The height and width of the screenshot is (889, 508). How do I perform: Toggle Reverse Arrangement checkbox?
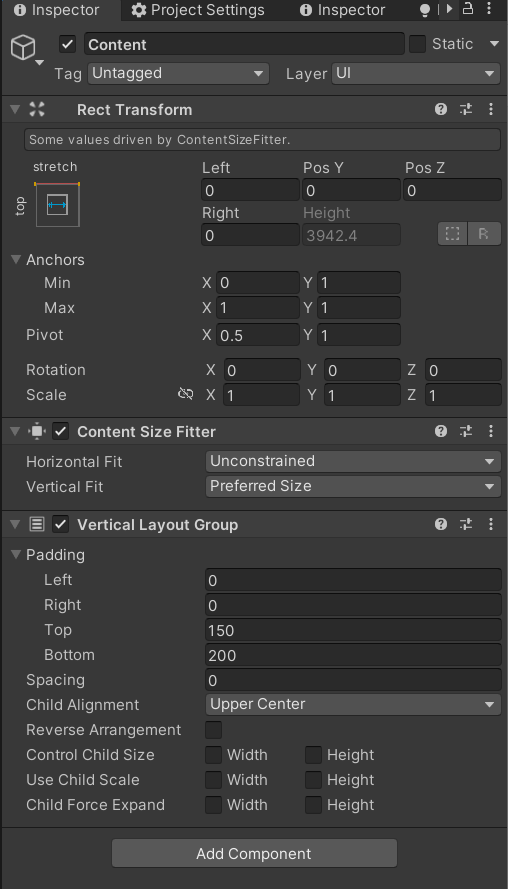click(x=214, y=730)
